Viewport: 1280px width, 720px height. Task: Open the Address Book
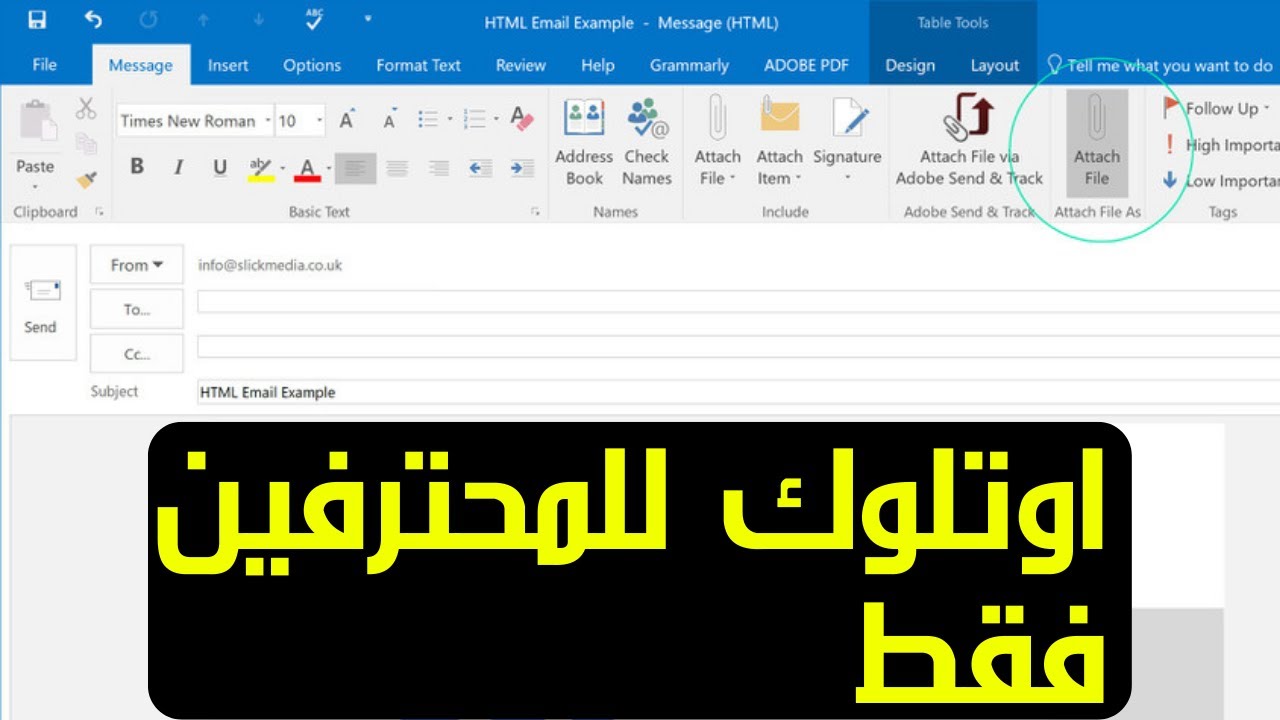[x=584, y=142]
